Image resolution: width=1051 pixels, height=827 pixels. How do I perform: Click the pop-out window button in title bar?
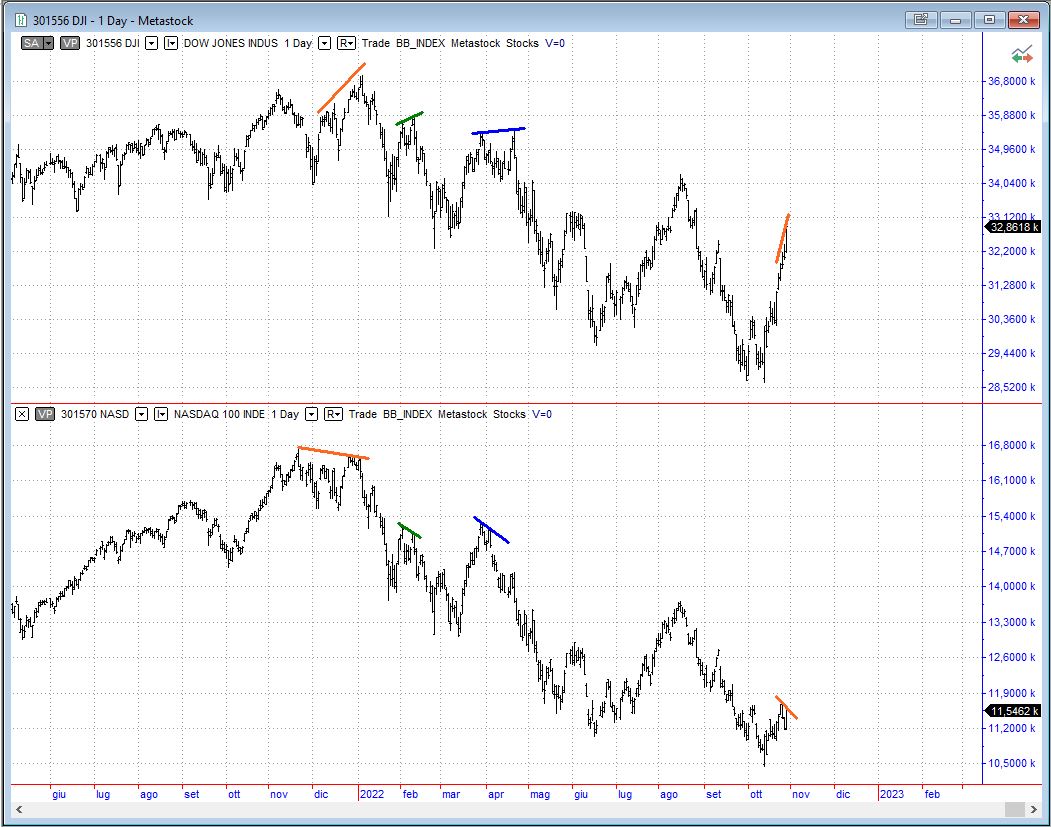921,19
